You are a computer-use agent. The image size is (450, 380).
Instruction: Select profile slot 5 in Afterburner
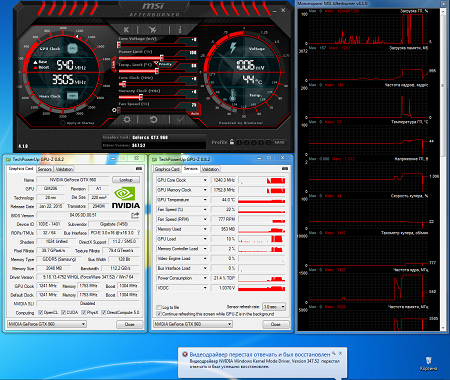[268, 142]
